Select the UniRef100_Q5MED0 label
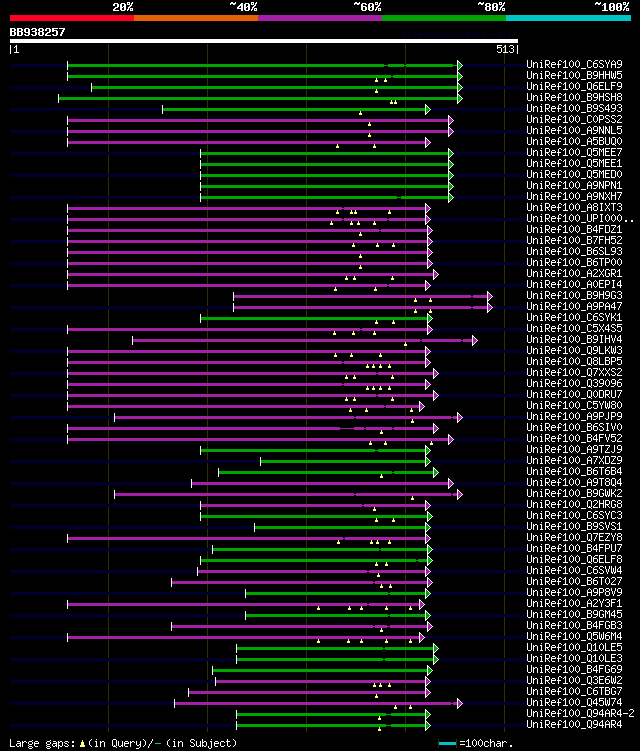Screen dimensions: 640x751 [574, 174]
